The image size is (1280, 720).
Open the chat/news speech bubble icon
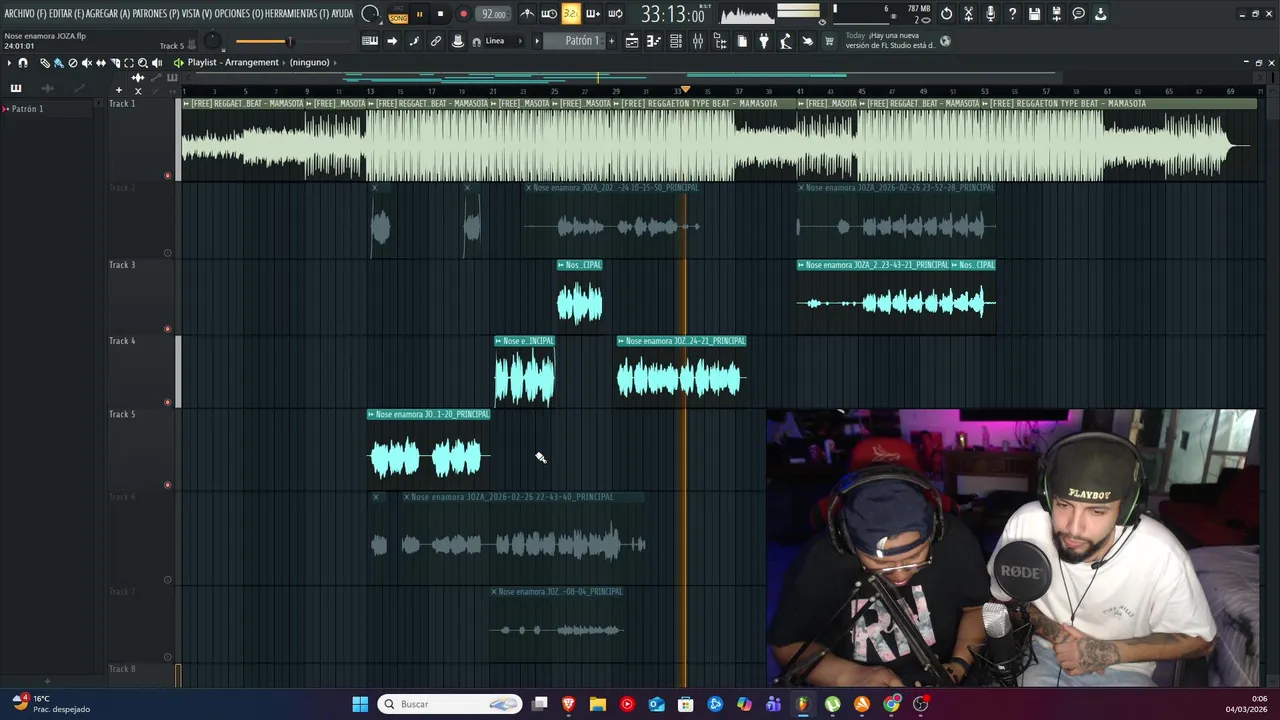pos(1078,14)
